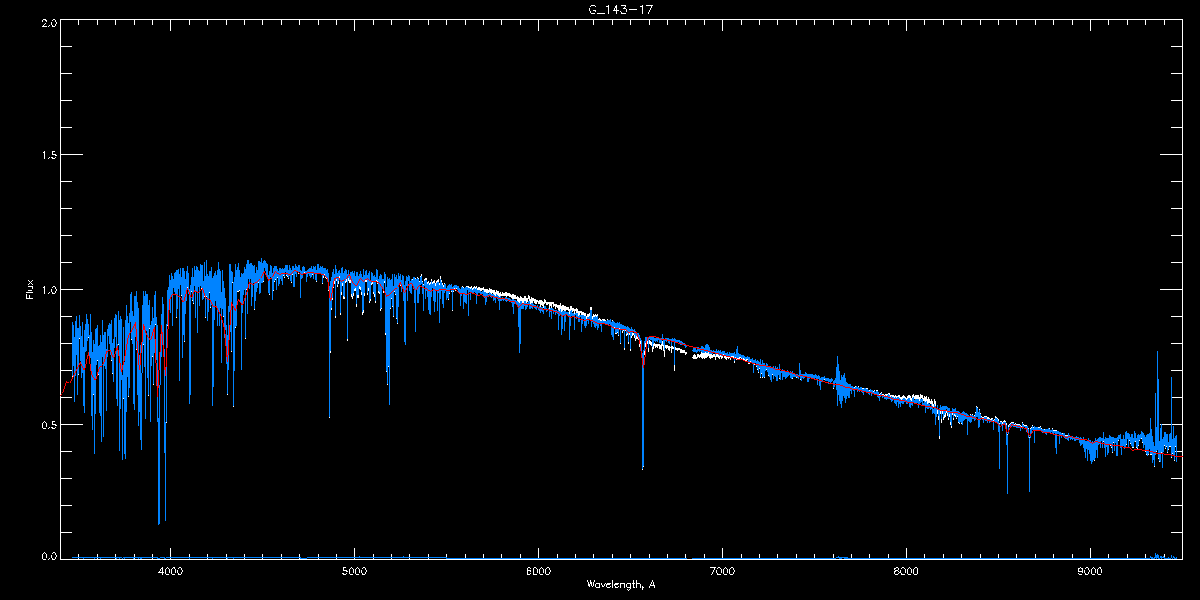Click the 1.0 flux tick label

click(x=48, y=290)
